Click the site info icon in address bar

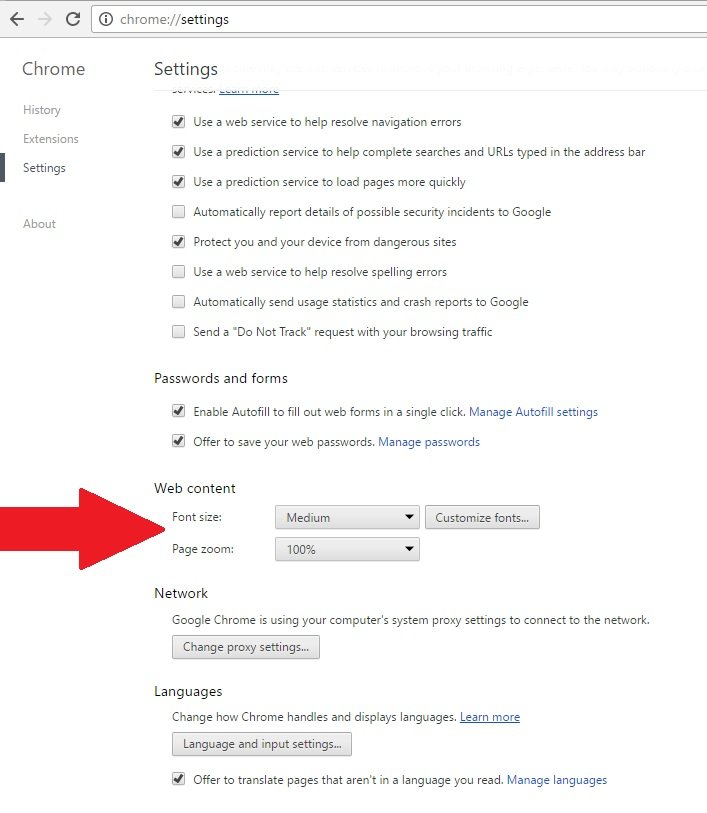coord(106,19)
